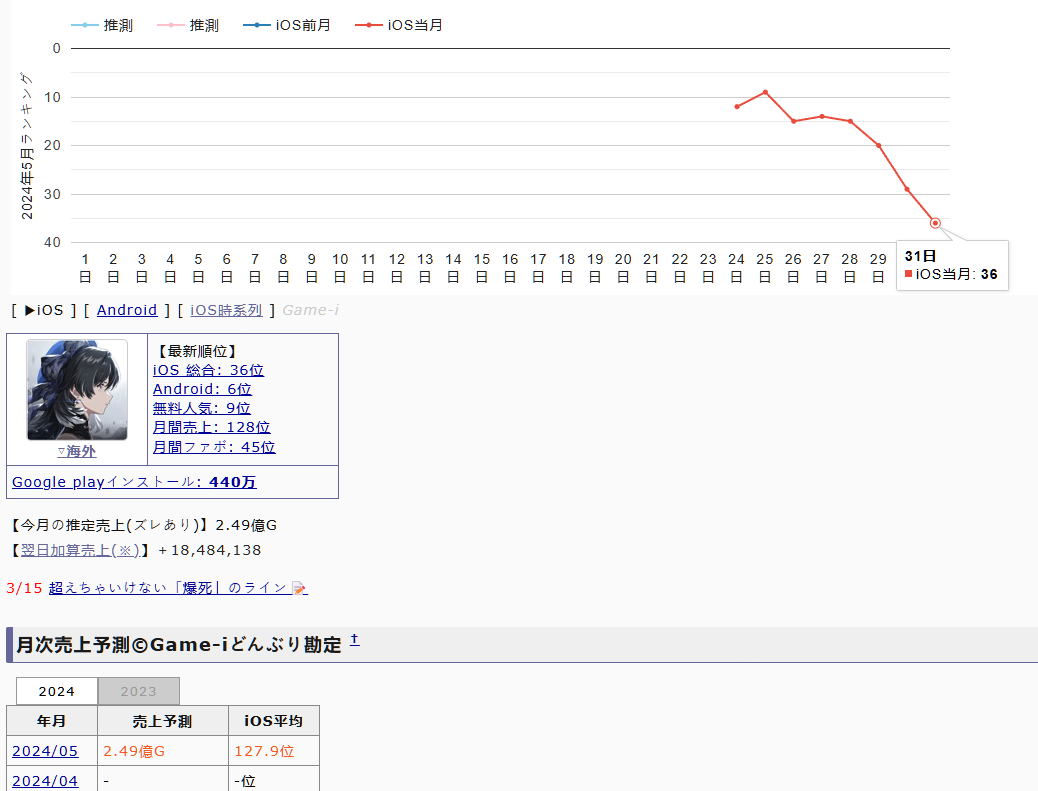Open the 翌日加算売上(※) link

point(80,550)
